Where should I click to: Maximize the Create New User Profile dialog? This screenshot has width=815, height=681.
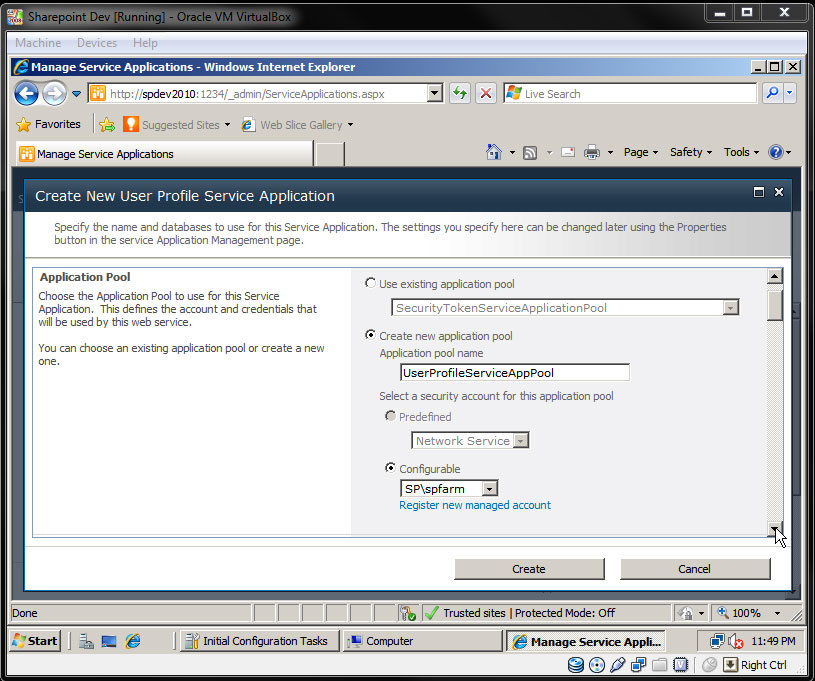point(759,192)
